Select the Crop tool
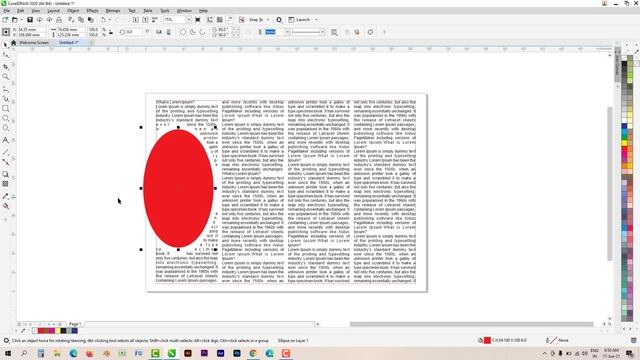The height and width of the screenshot is (360, 640). pos(6,66)
